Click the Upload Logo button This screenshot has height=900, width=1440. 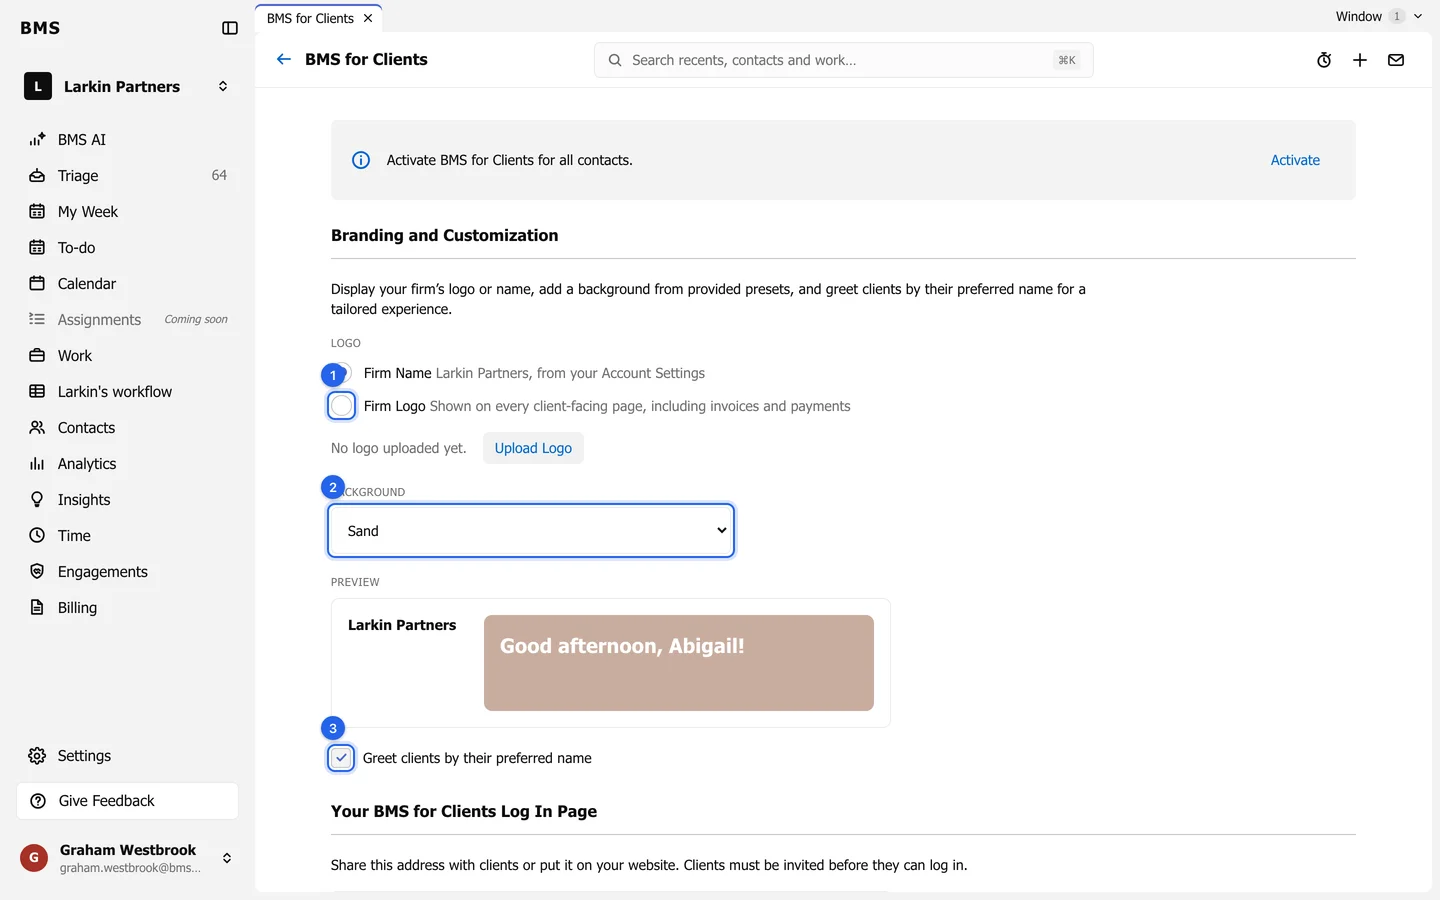pos(533,448)
